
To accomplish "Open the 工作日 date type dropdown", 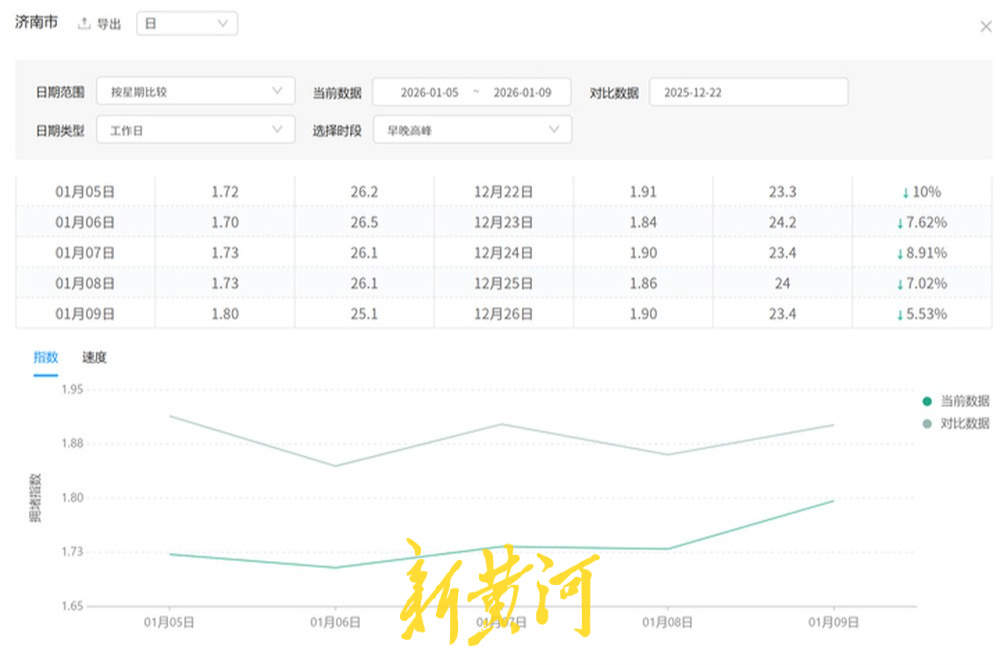I will pos(196,129).
